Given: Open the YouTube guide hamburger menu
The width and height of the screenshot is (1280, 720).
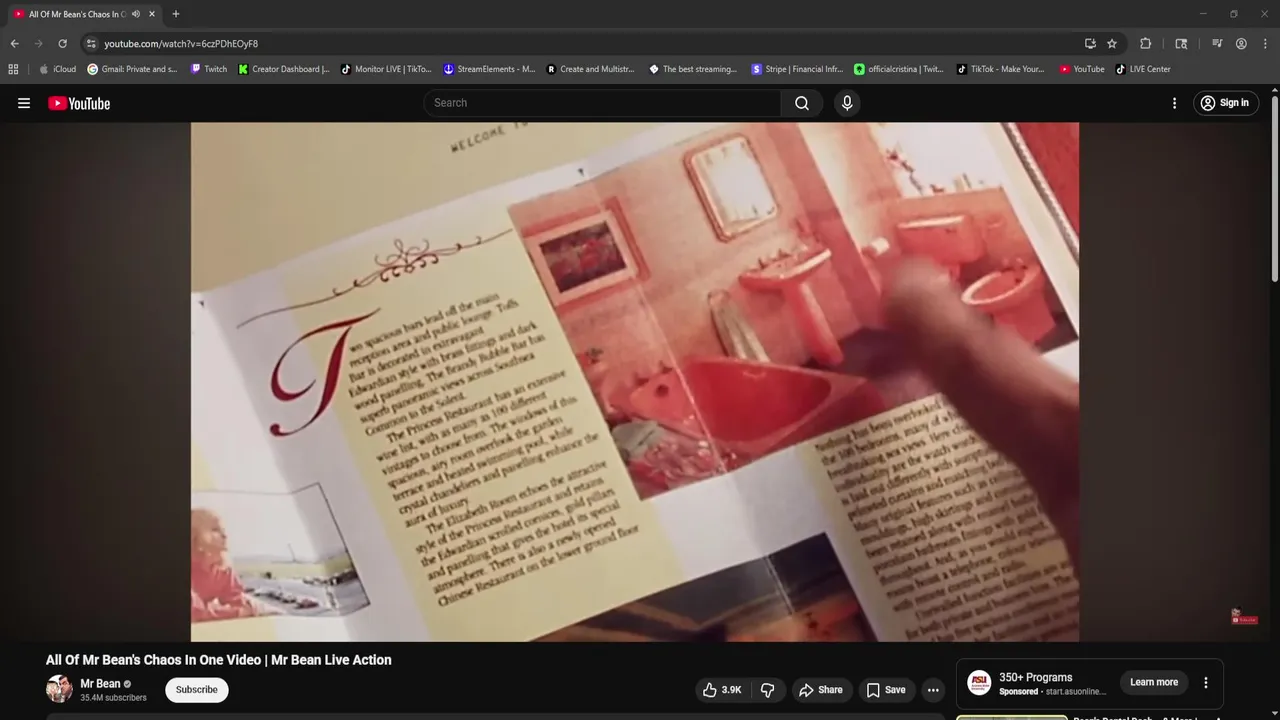Looking at the screenshot, I should (24, 103).
